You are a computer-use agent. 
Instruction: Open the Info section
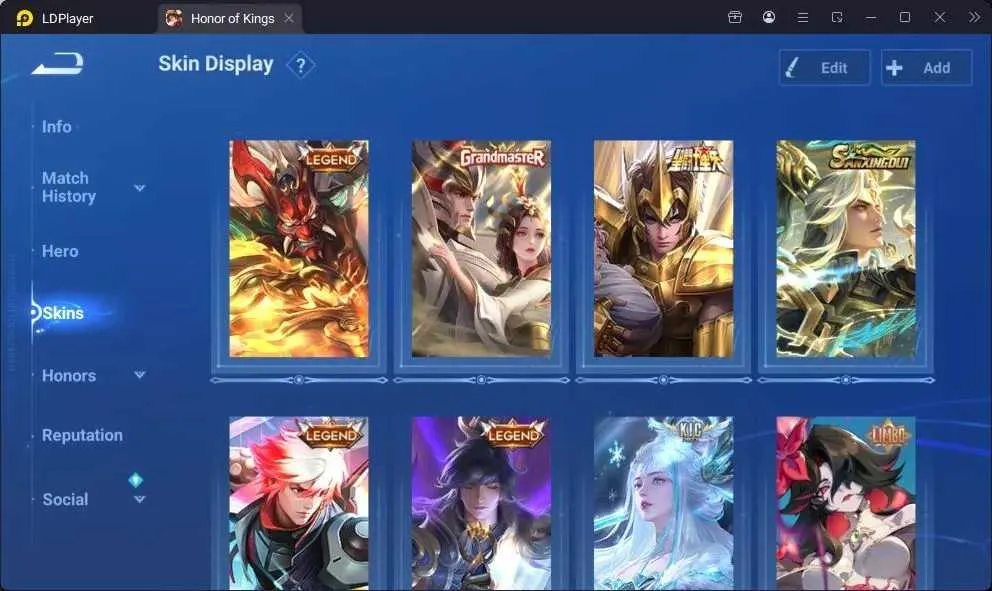[56, 127]
